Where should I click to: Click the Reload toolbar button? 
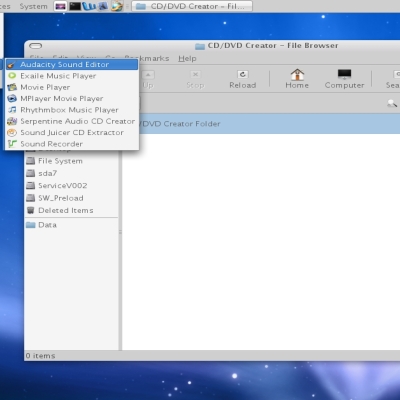pyautogui.click(x=243, y=79)
